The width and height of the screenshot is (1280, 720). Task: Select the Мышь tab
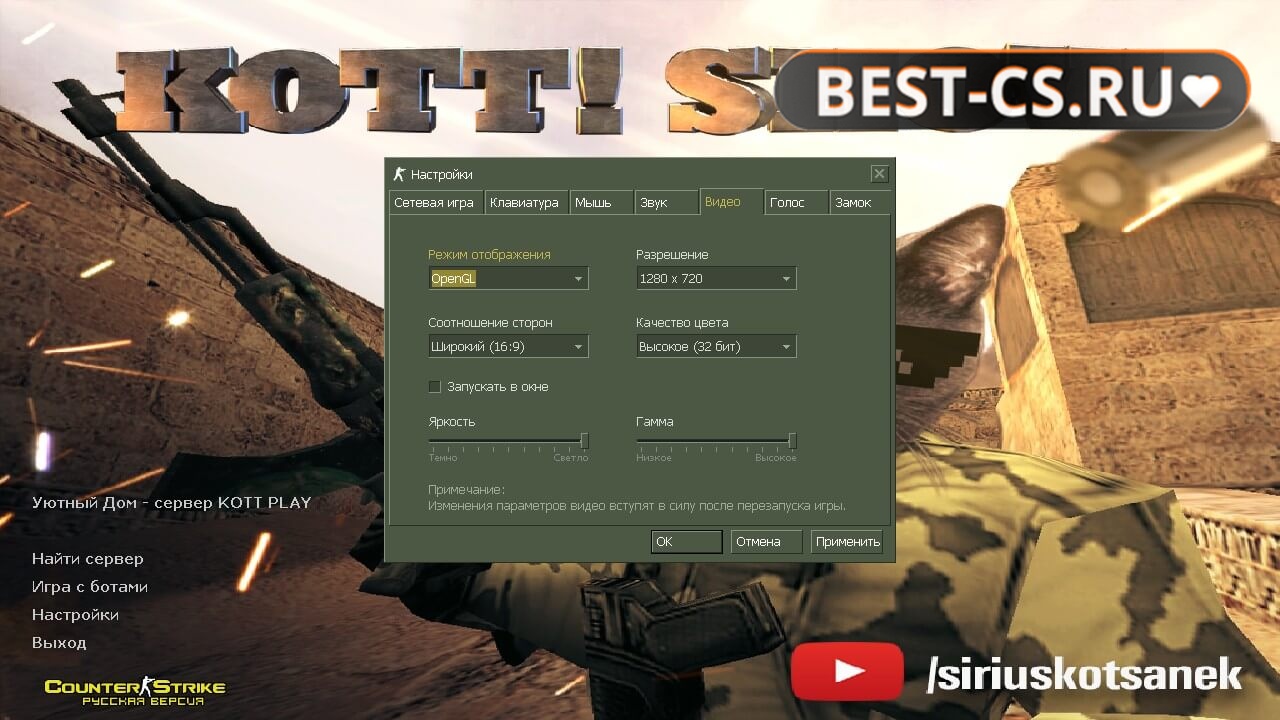click(x=601, y=202)
